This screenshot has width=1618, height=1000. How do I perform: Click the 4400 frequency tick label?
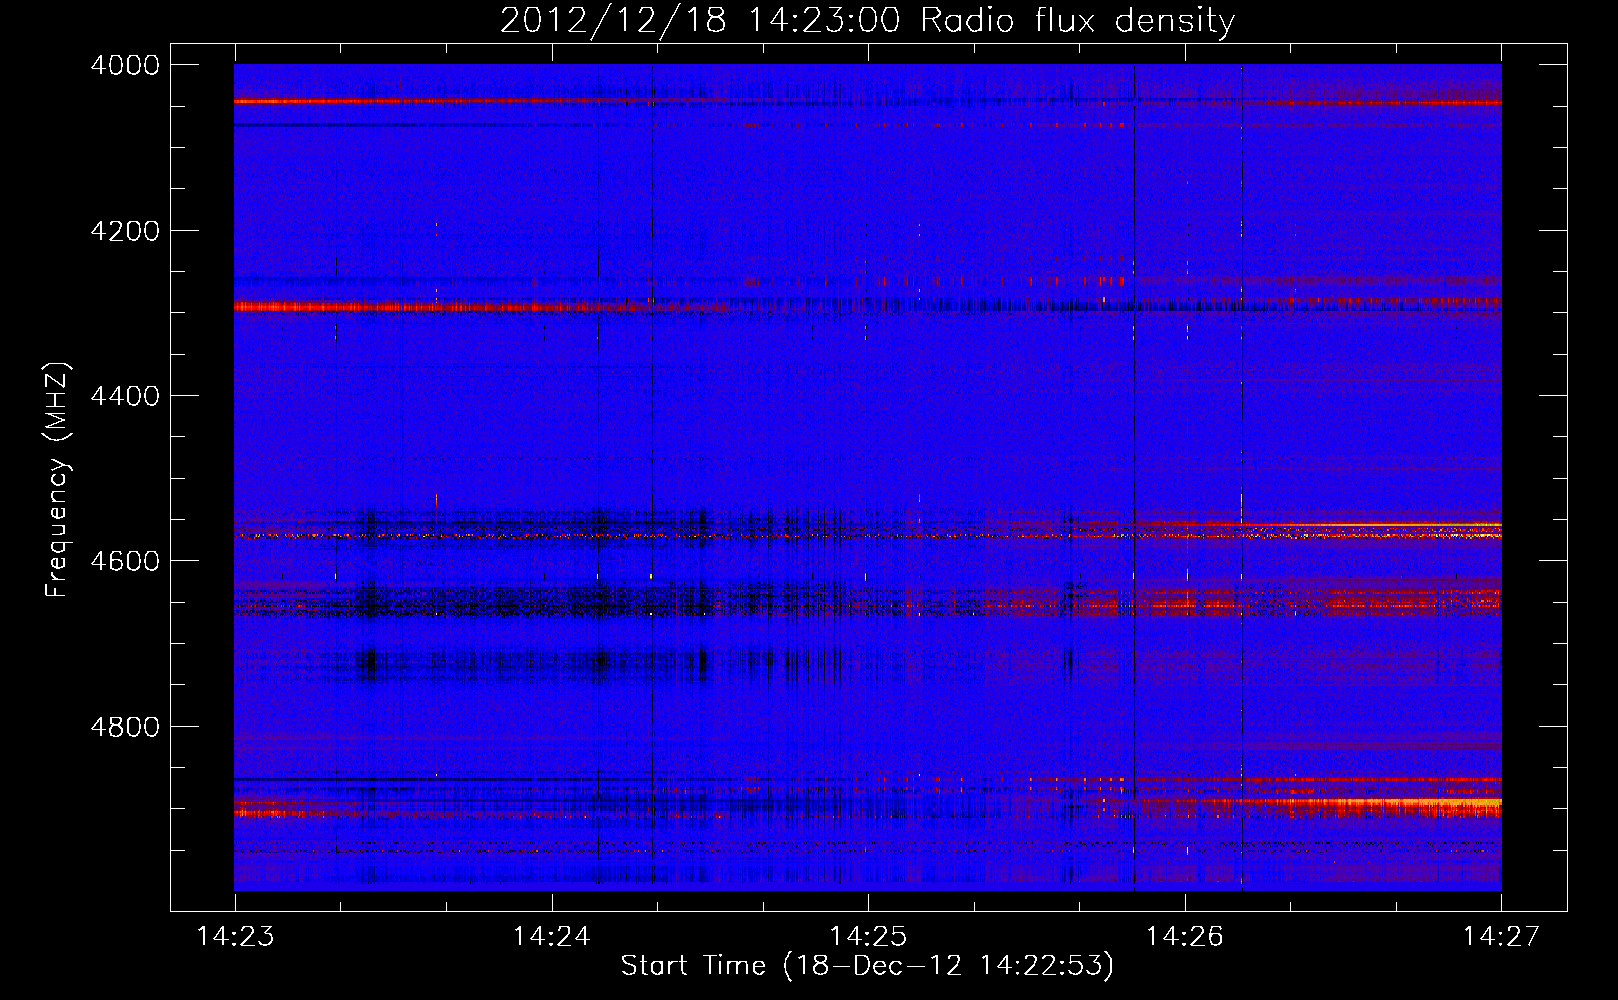[x=125, y=396]
